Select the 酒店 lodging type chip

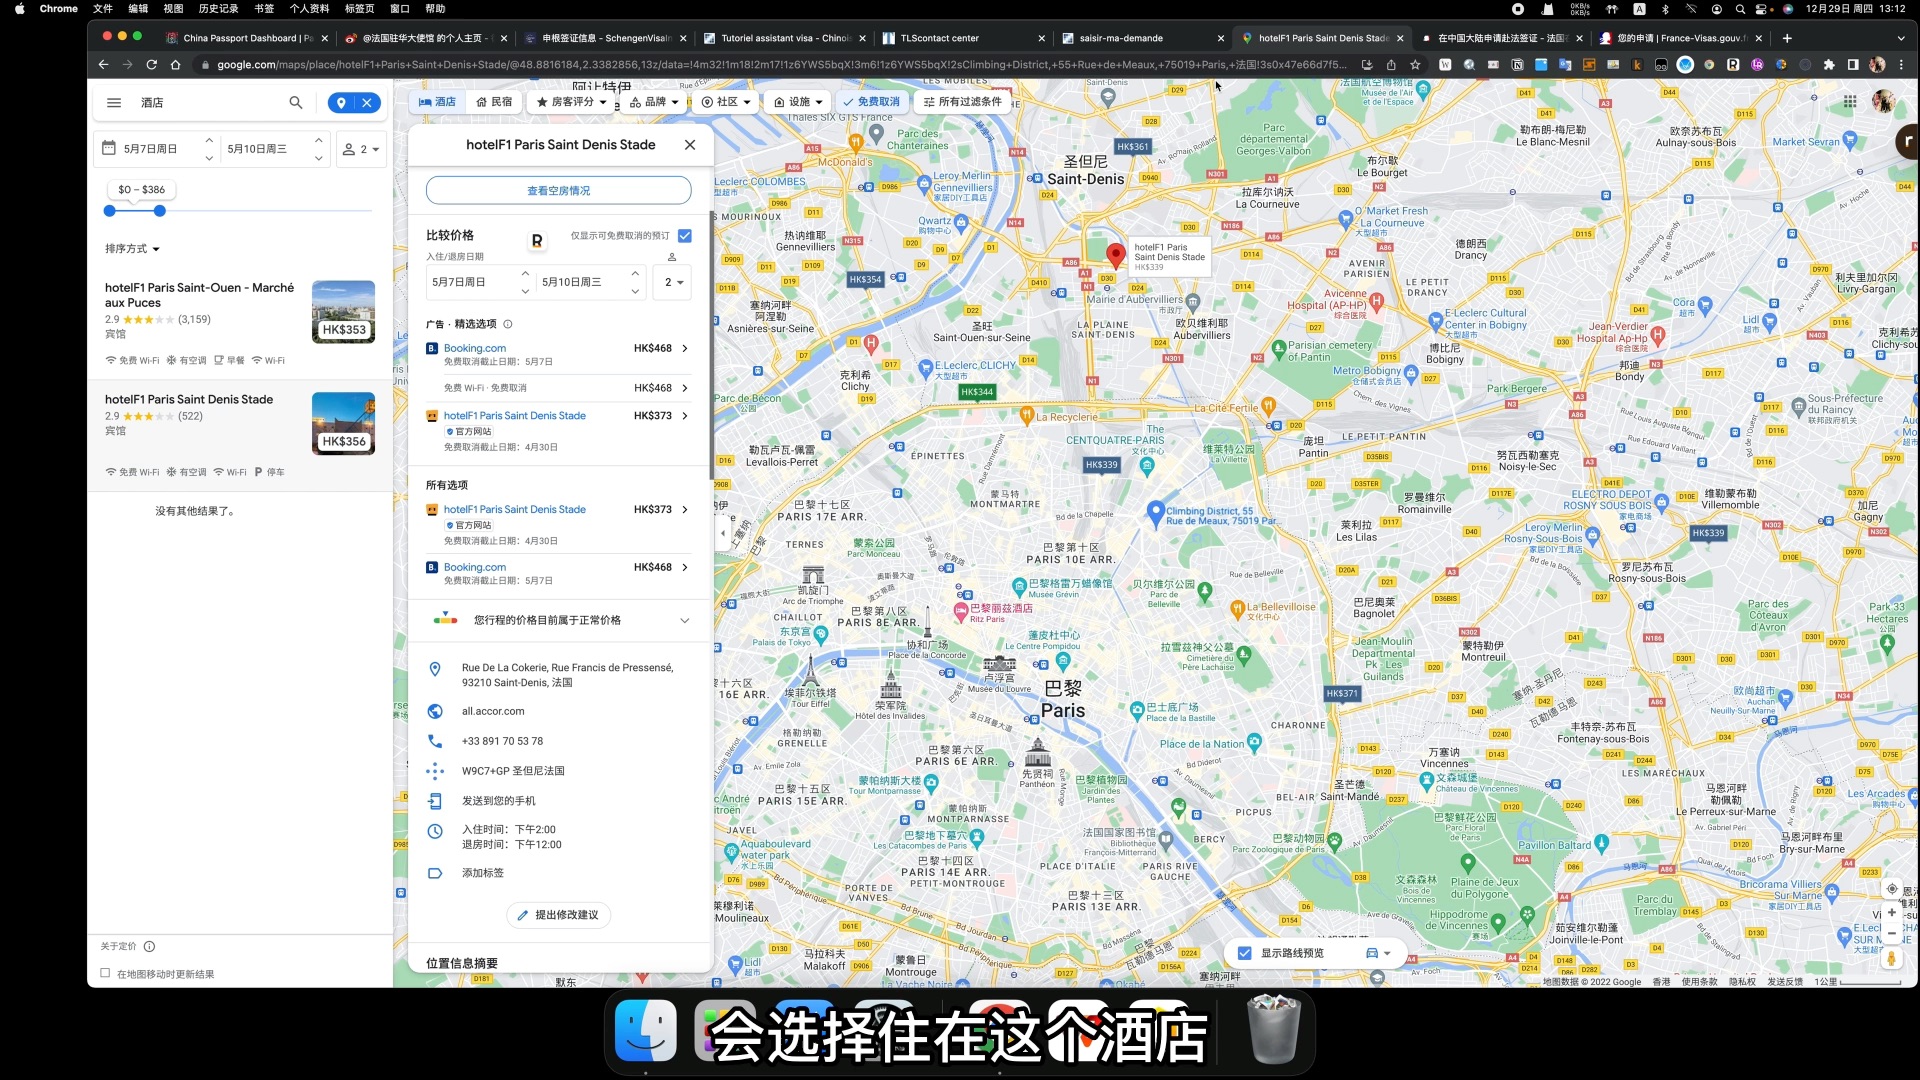437,102
